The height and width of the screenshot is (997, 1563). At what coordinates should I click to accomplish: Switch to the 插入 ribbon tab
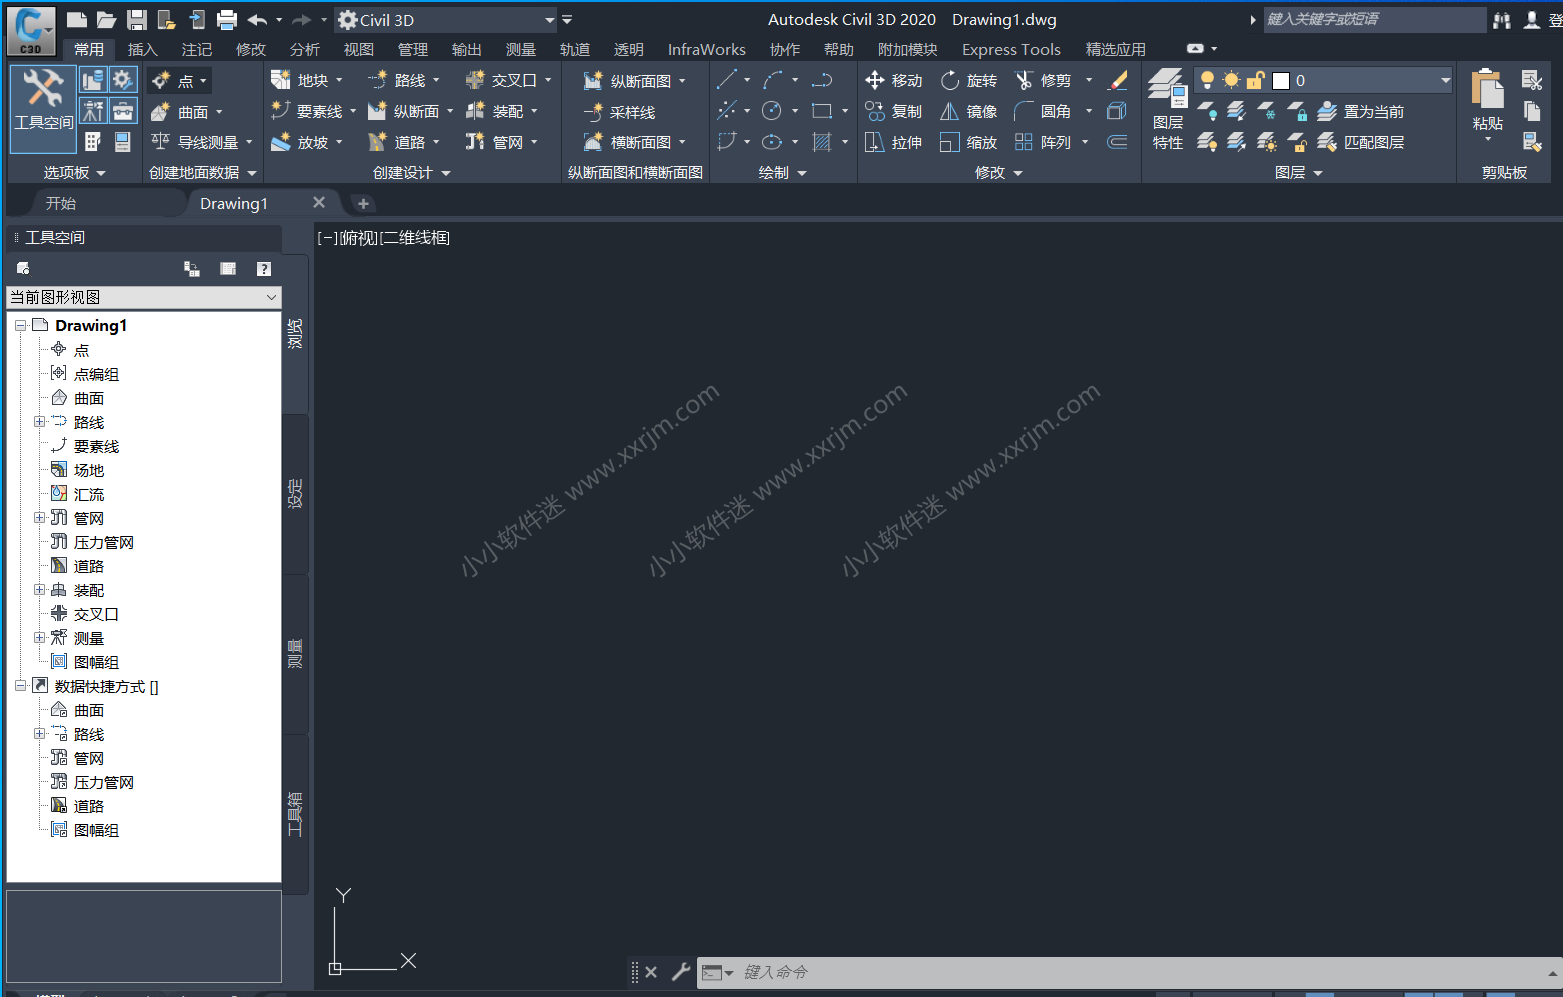(x=142, y=49)
